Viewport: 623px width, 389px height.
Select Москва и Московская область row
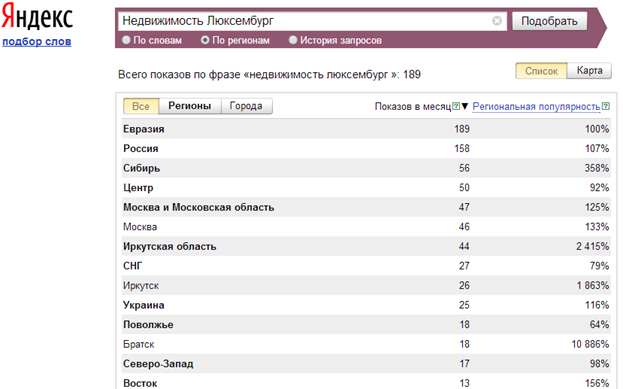point(366,207)
